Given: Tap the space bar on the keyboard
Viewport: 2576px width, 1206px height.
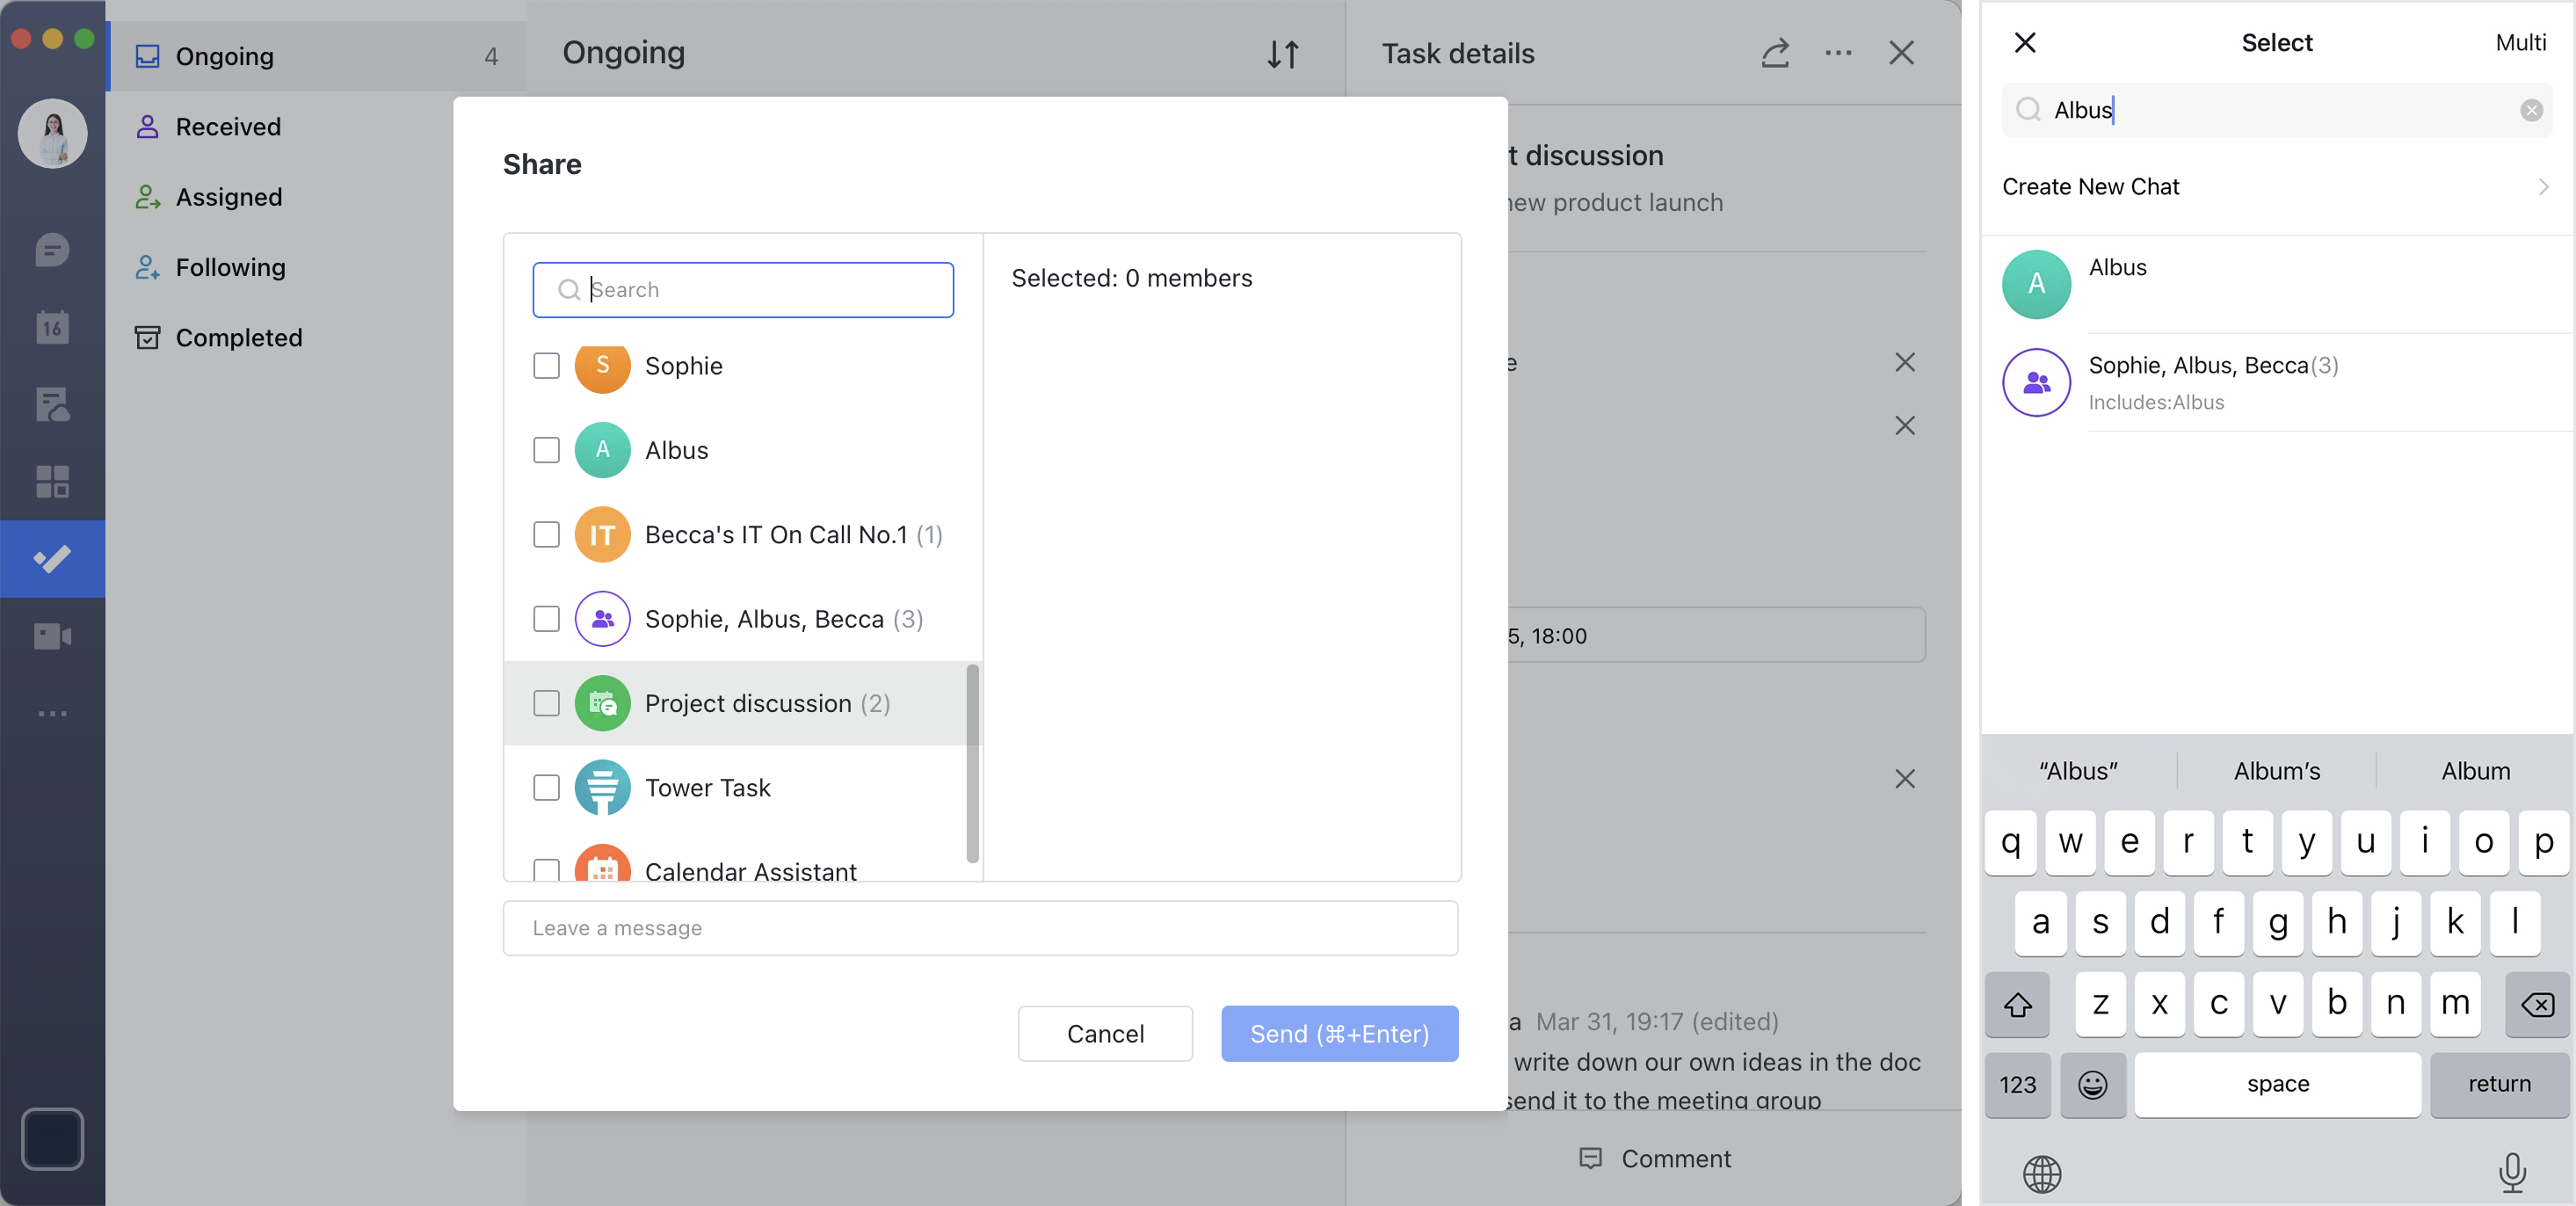Looking at the screenshot, I should coord(2277,1084).
